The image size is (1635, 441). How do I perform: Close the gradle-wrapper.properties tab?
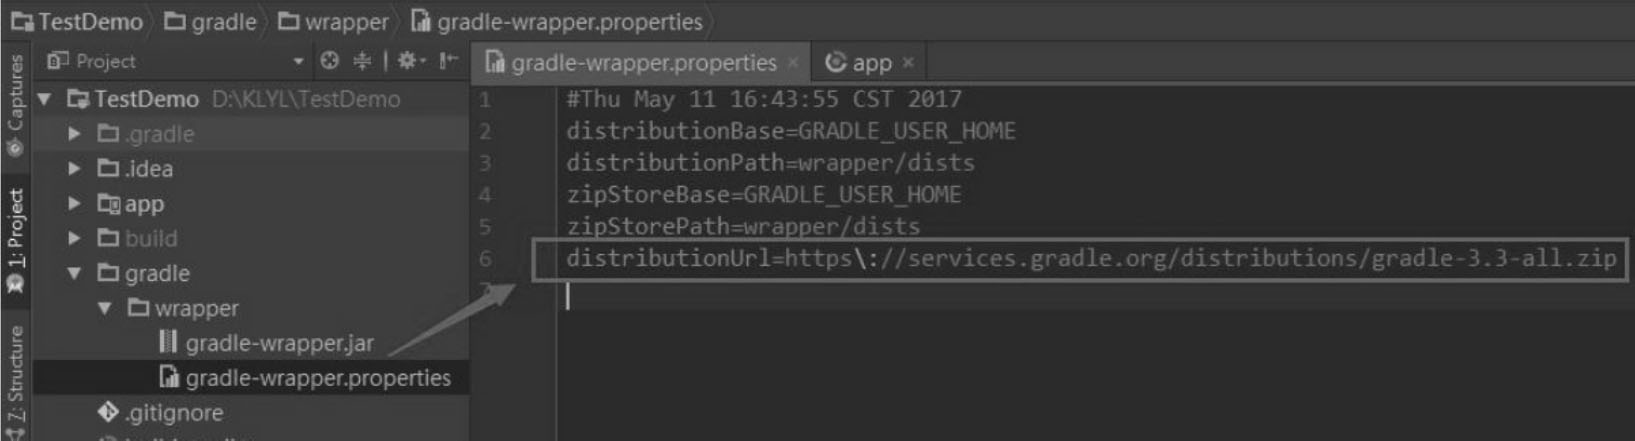[x=793, y=62]
